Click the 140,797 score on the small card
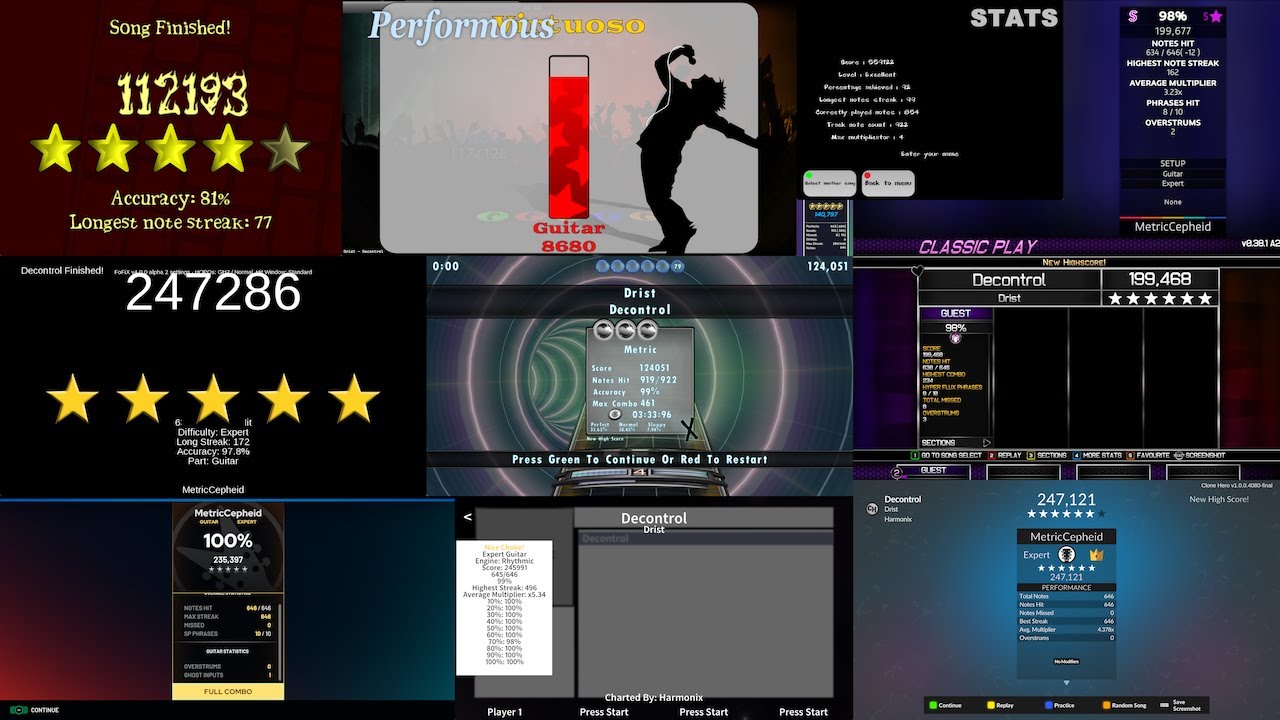Image resolution: width=1280 pixels, height=720 pixels. (x=825, y=214)
